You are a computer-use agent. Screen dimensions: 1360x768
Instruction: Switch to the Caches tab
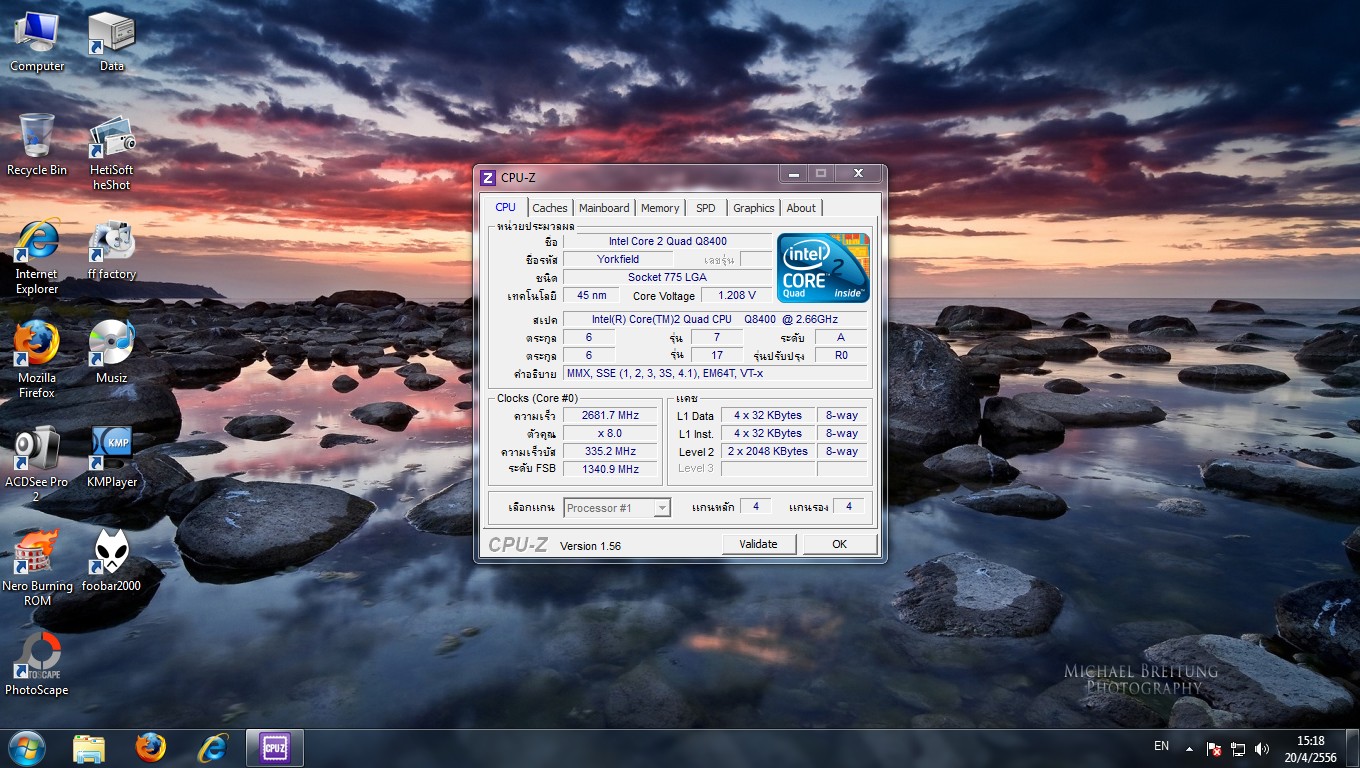(x=549, y=208)
